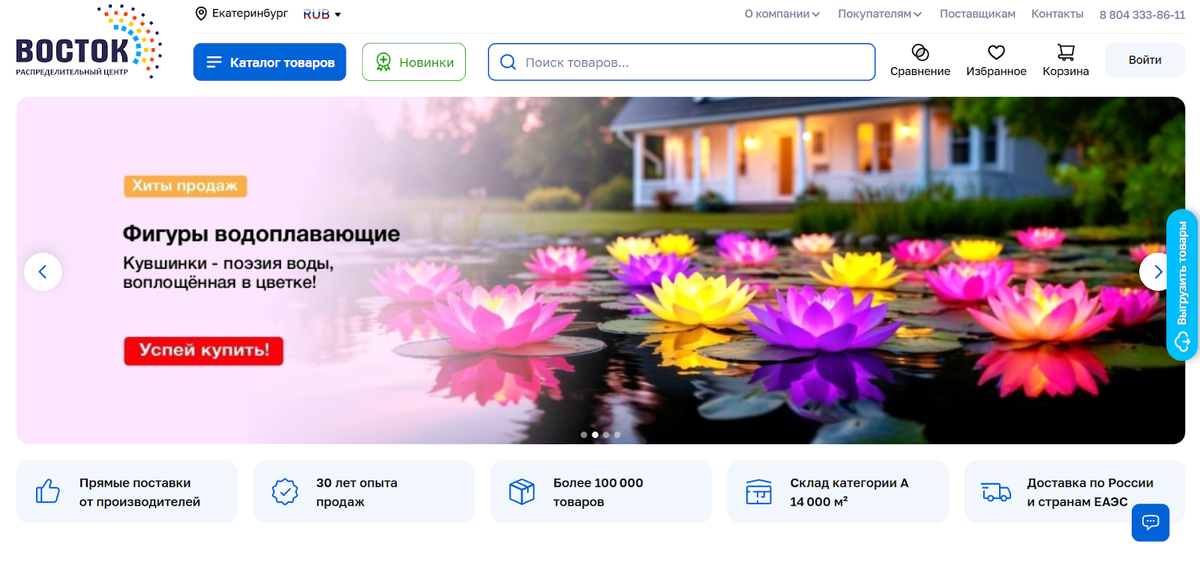Screen dimensions: 1200x565
Task: Open the Каталог товаров menu
Action: (x=270, y=62)
